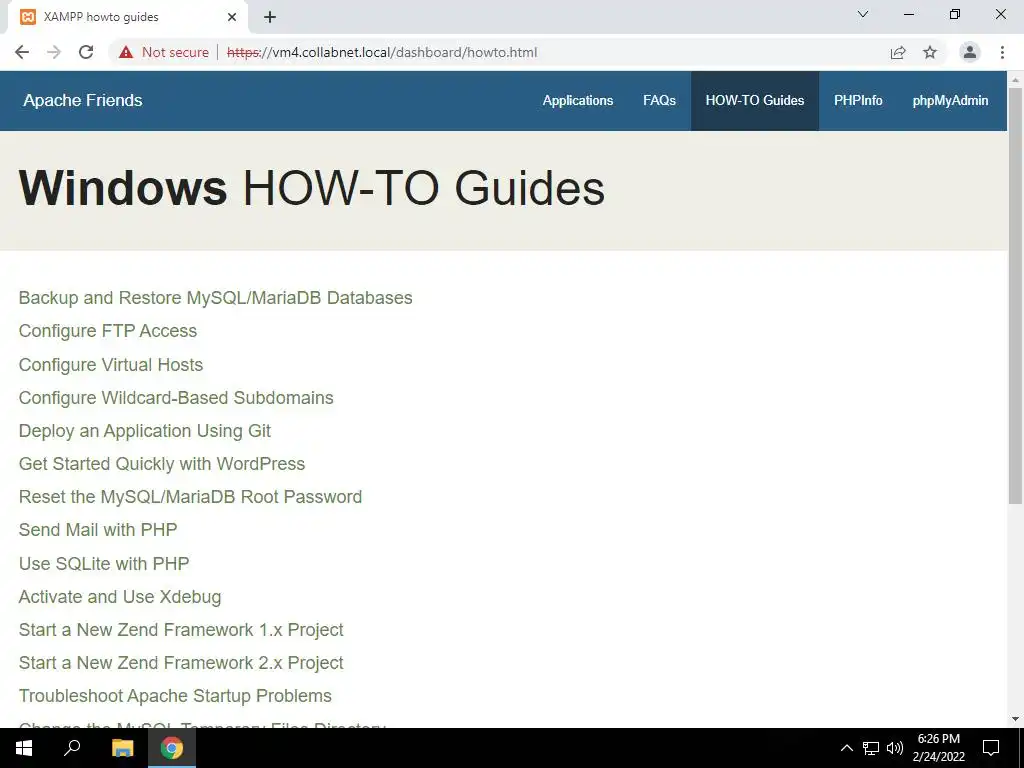Open the notification center icon
The image size is (1024, 768).
(x=991, y=748)
